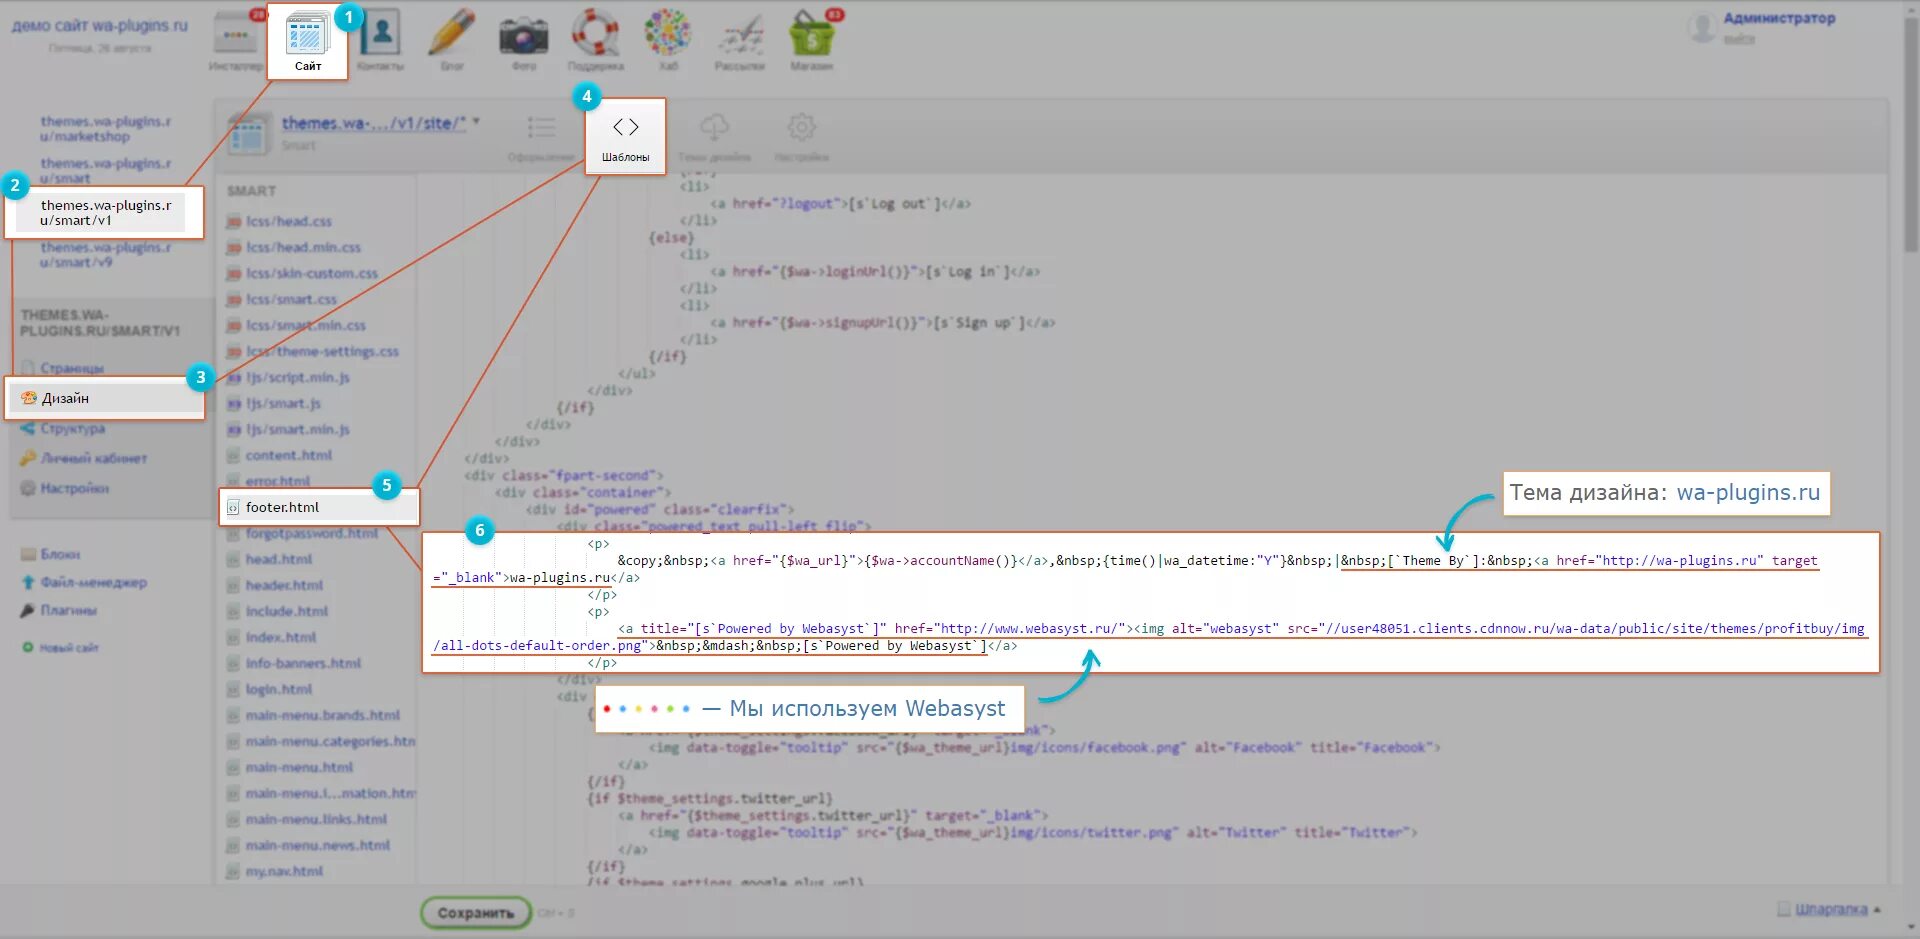The image size is (1920, 939).
Task: Click the Плагины plug icon
Action: point(28,610)
